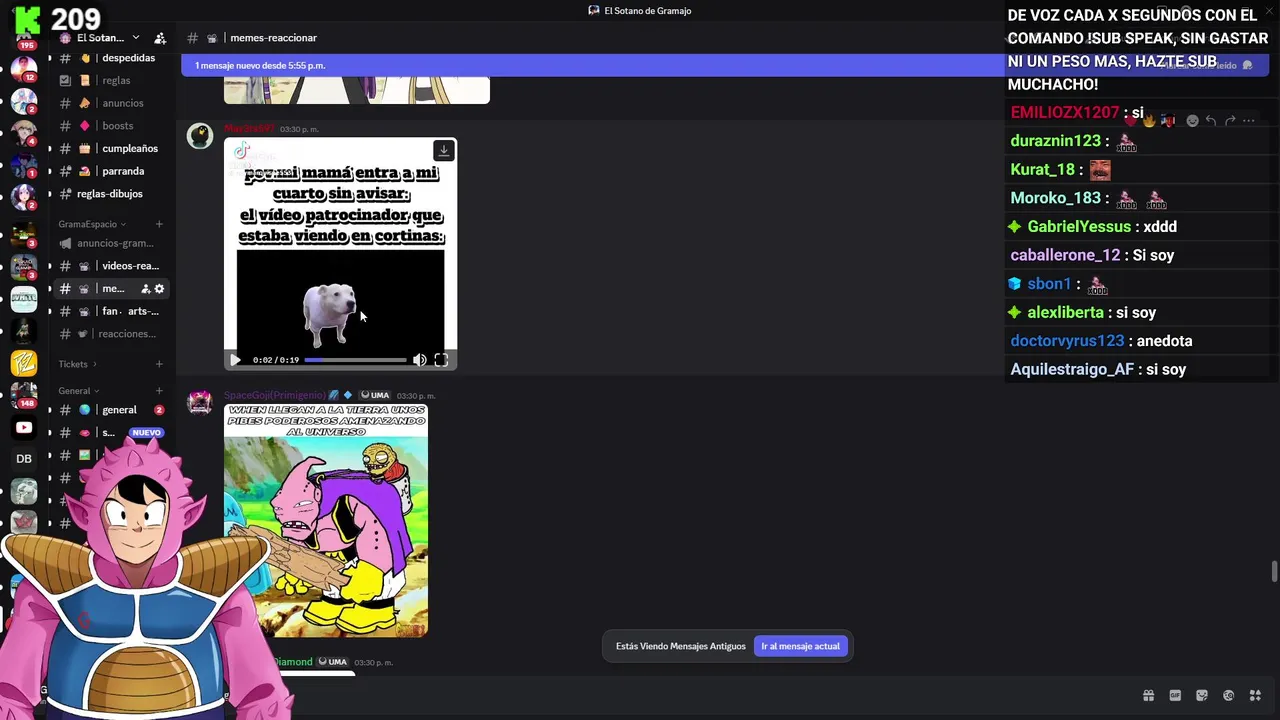Open the despedidas channel

coord(110,58)
